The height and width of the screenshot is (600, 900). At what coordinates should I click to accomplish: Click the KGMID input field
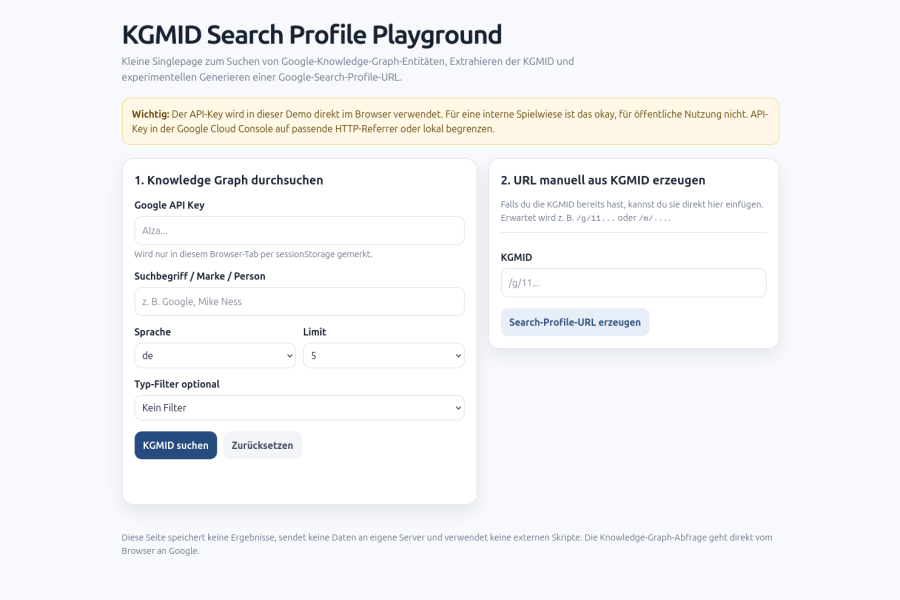633,282
